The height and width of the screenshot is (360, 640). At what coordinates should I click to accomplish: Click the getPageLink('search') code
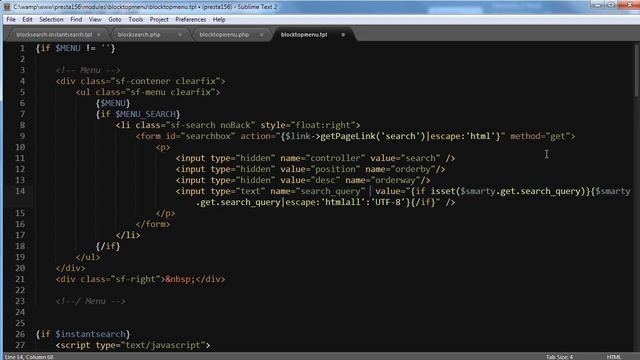373,136
